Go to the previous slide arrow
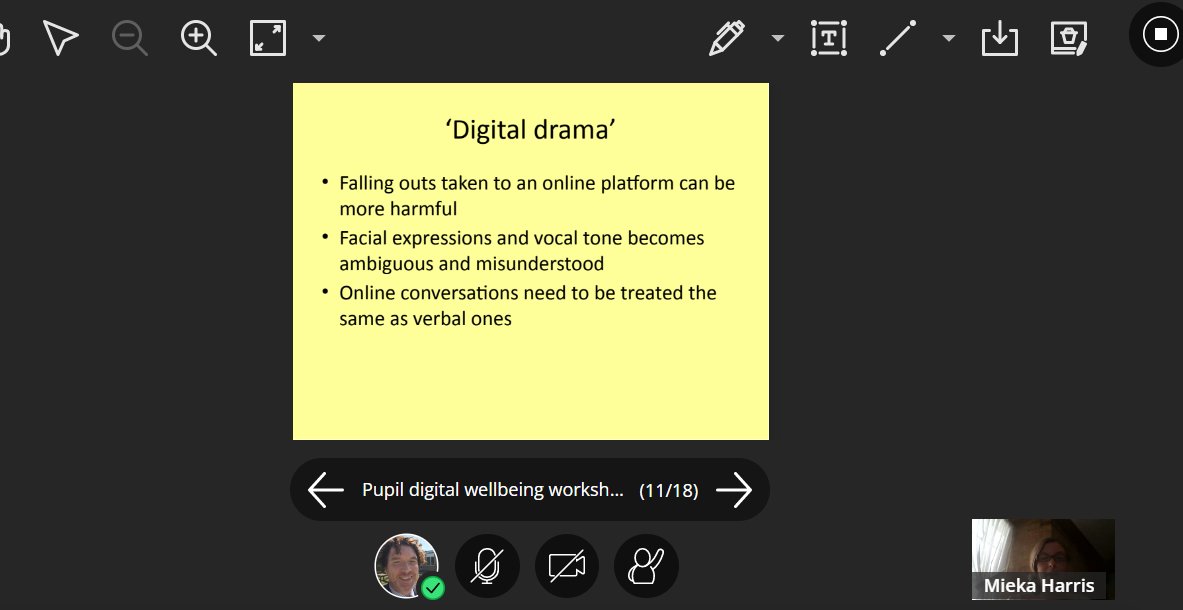The width and height of the screenshot is (1183, 610). [326, 490]
